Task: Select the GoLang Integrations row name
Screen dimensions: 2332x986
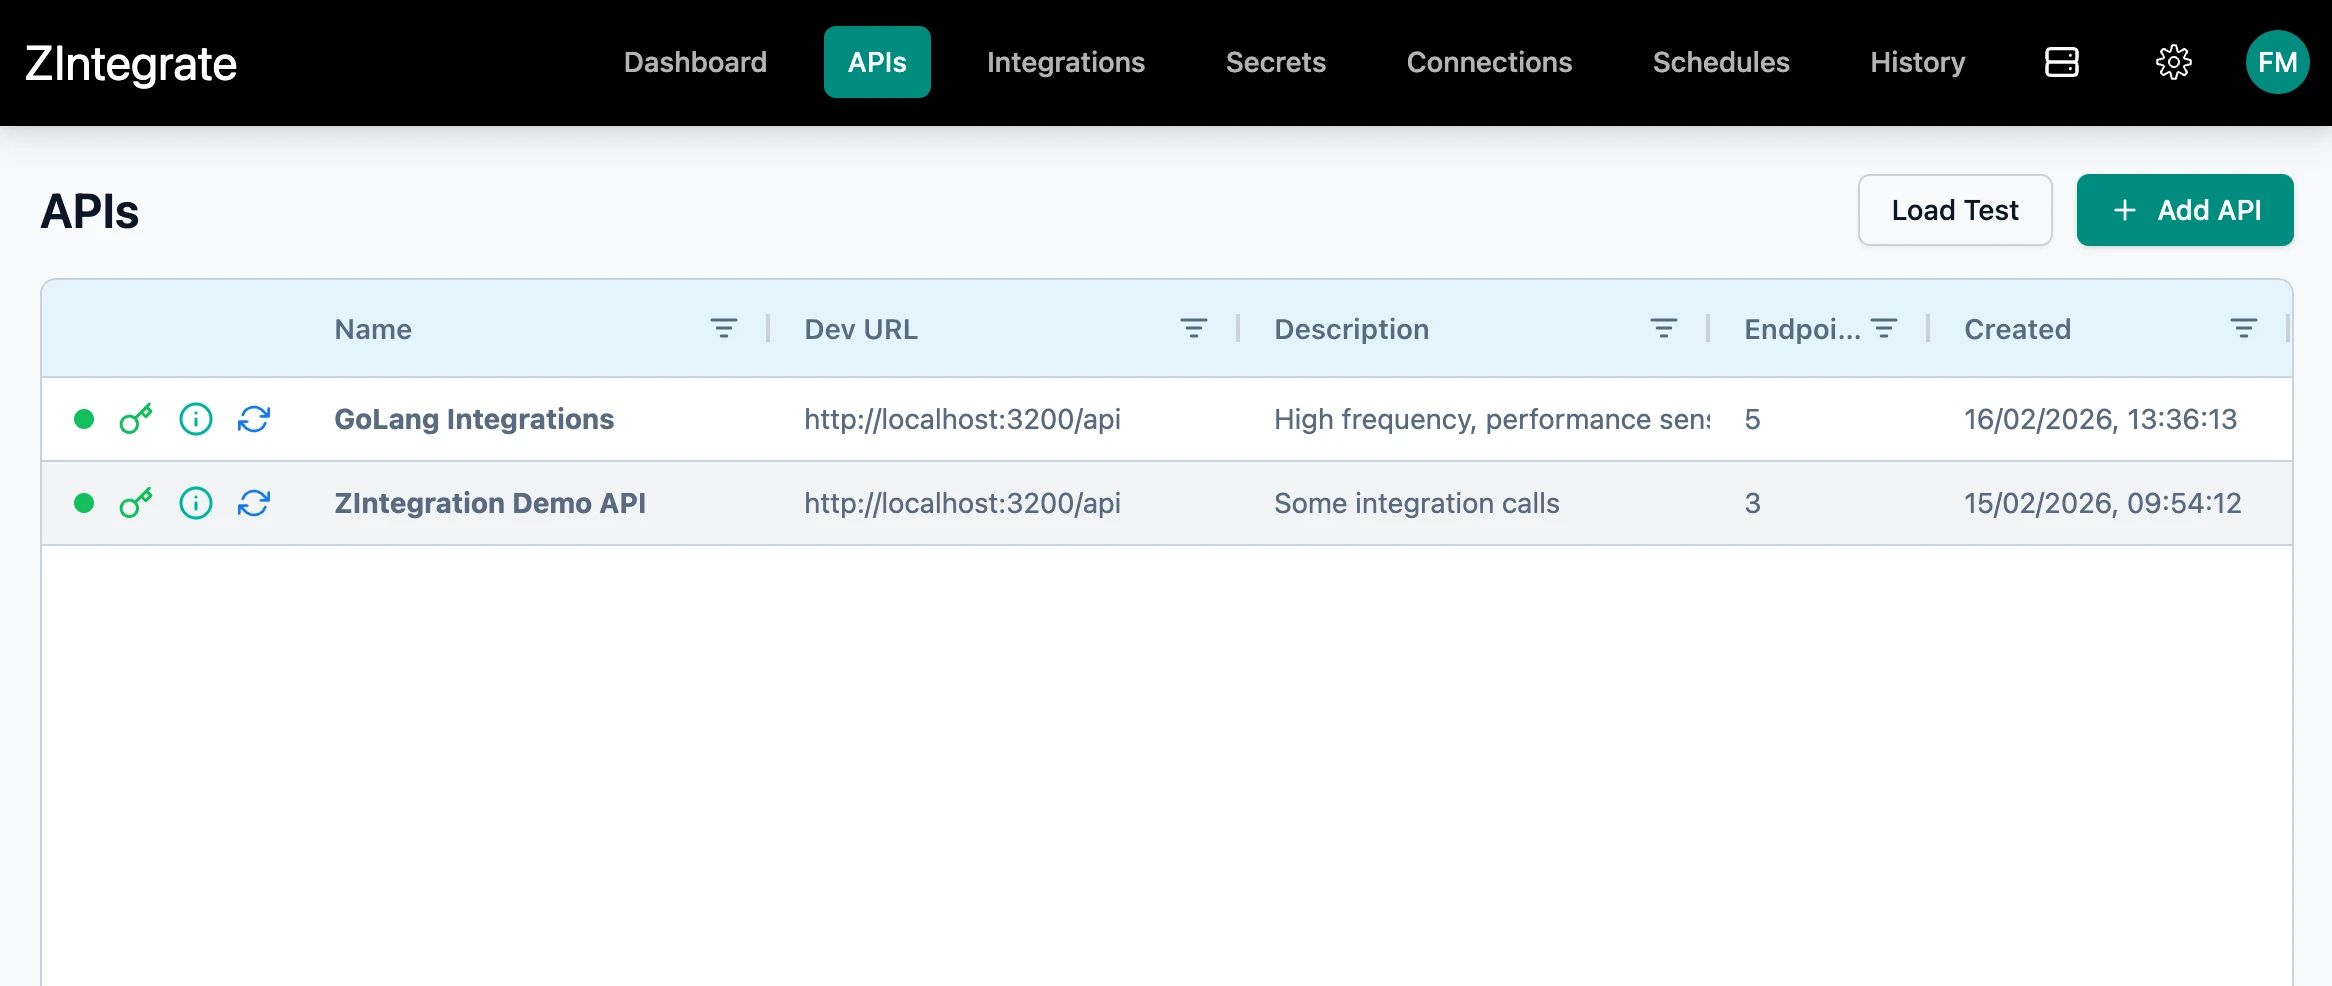Action: (473, 419)
